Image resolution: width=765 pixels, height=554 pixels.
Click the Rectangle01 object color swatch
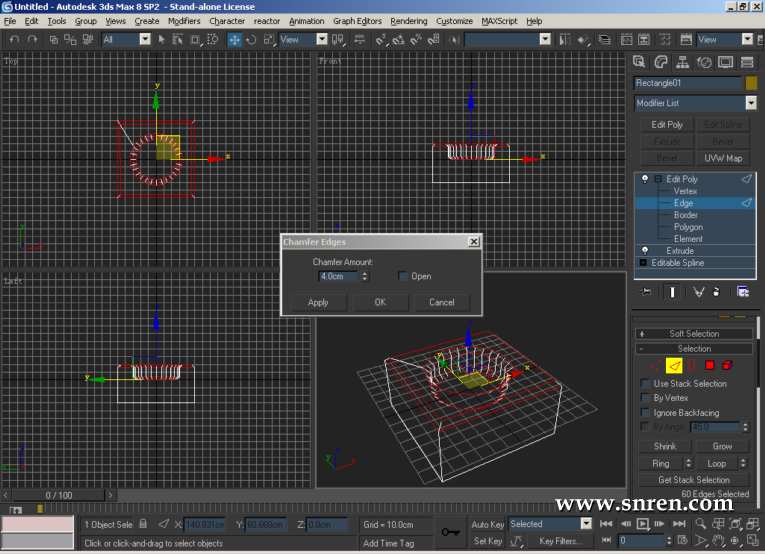pyautogui.click(x=751, y=83)
